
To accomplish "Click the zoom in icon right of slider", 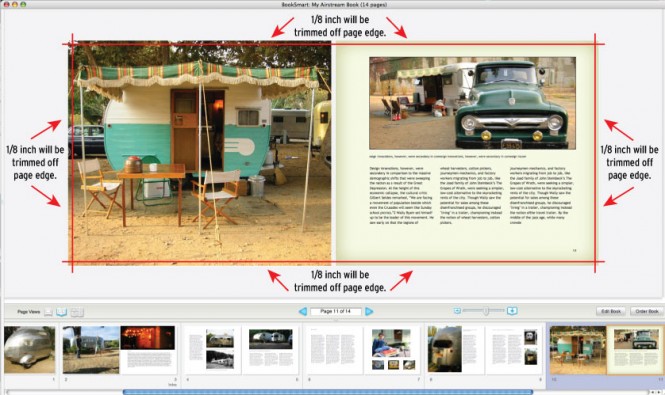I will [512, 311].
